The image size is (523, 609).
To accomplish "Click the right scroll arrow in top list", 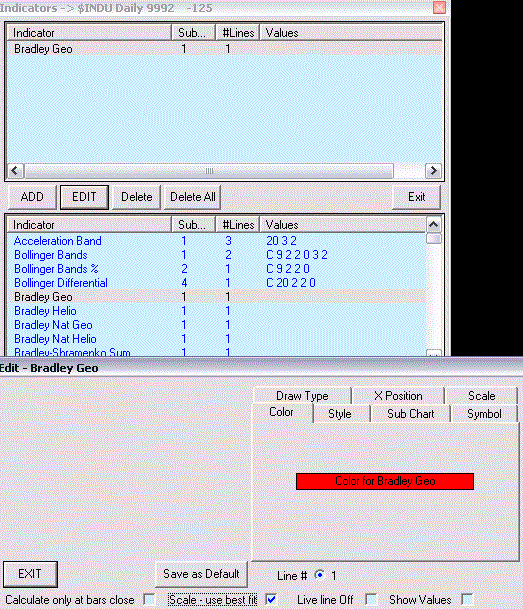I will (x=433, y=171).
